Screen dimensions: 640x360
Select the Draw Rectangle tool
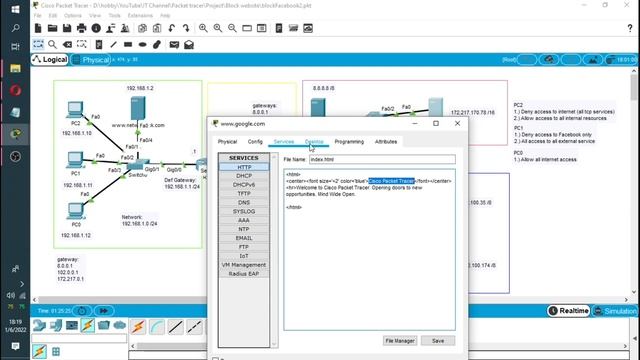tap(128, 44)
